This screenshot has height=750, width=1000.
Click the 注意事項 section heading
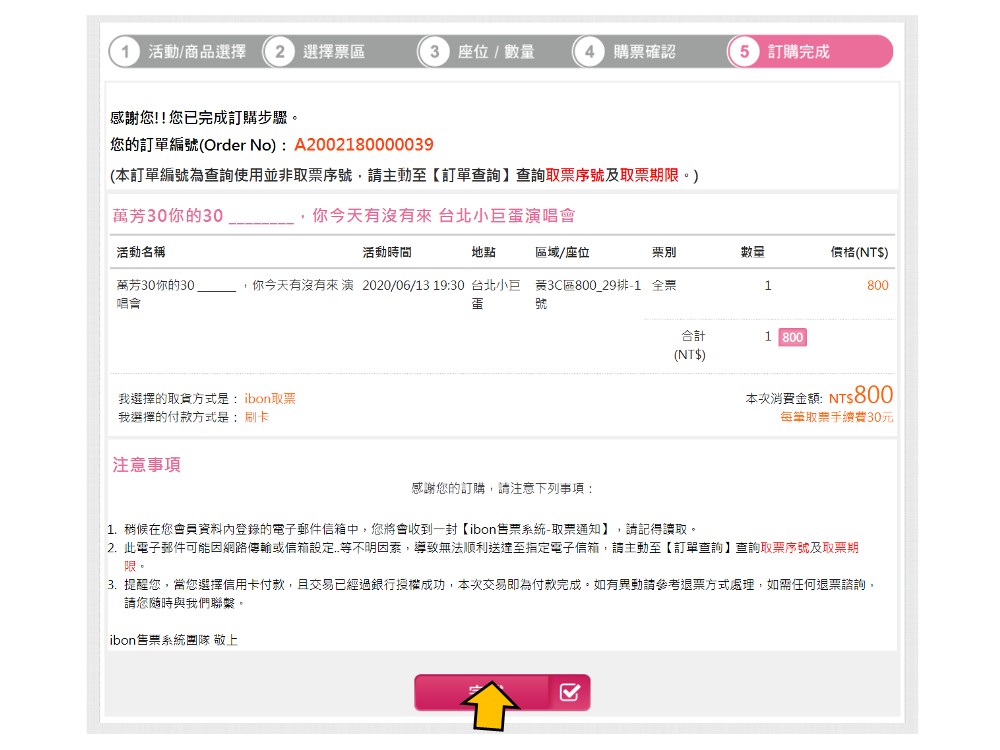[x=146, y=465]
